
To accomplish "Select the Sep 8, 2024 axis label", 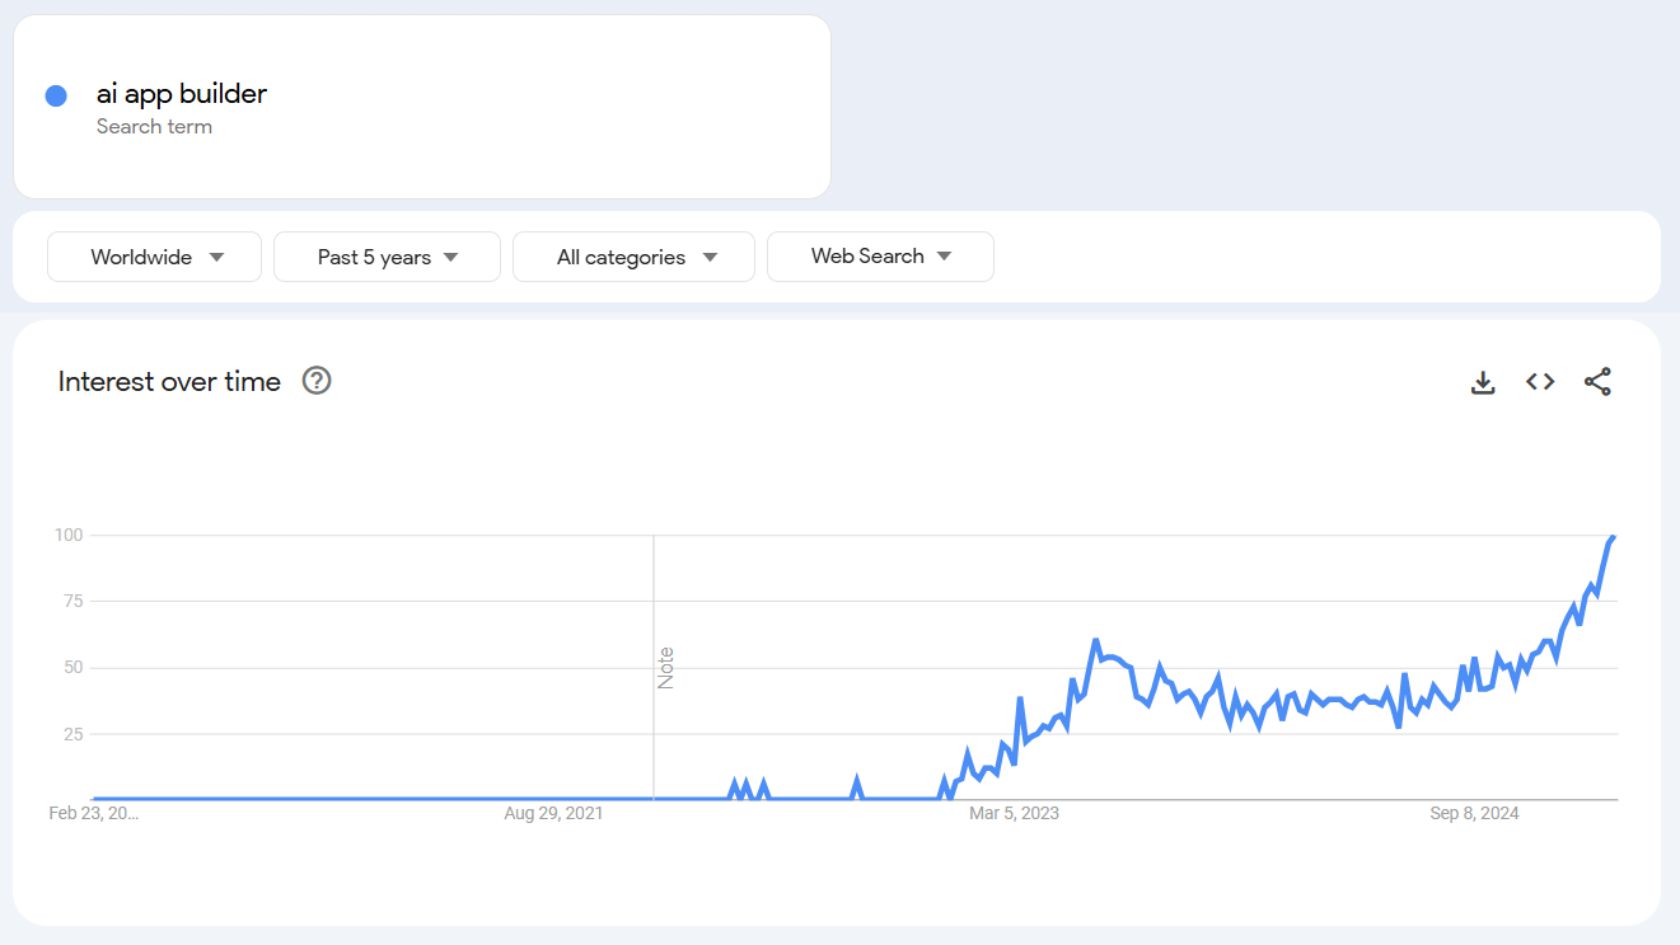I will (x=1473, y=813).
